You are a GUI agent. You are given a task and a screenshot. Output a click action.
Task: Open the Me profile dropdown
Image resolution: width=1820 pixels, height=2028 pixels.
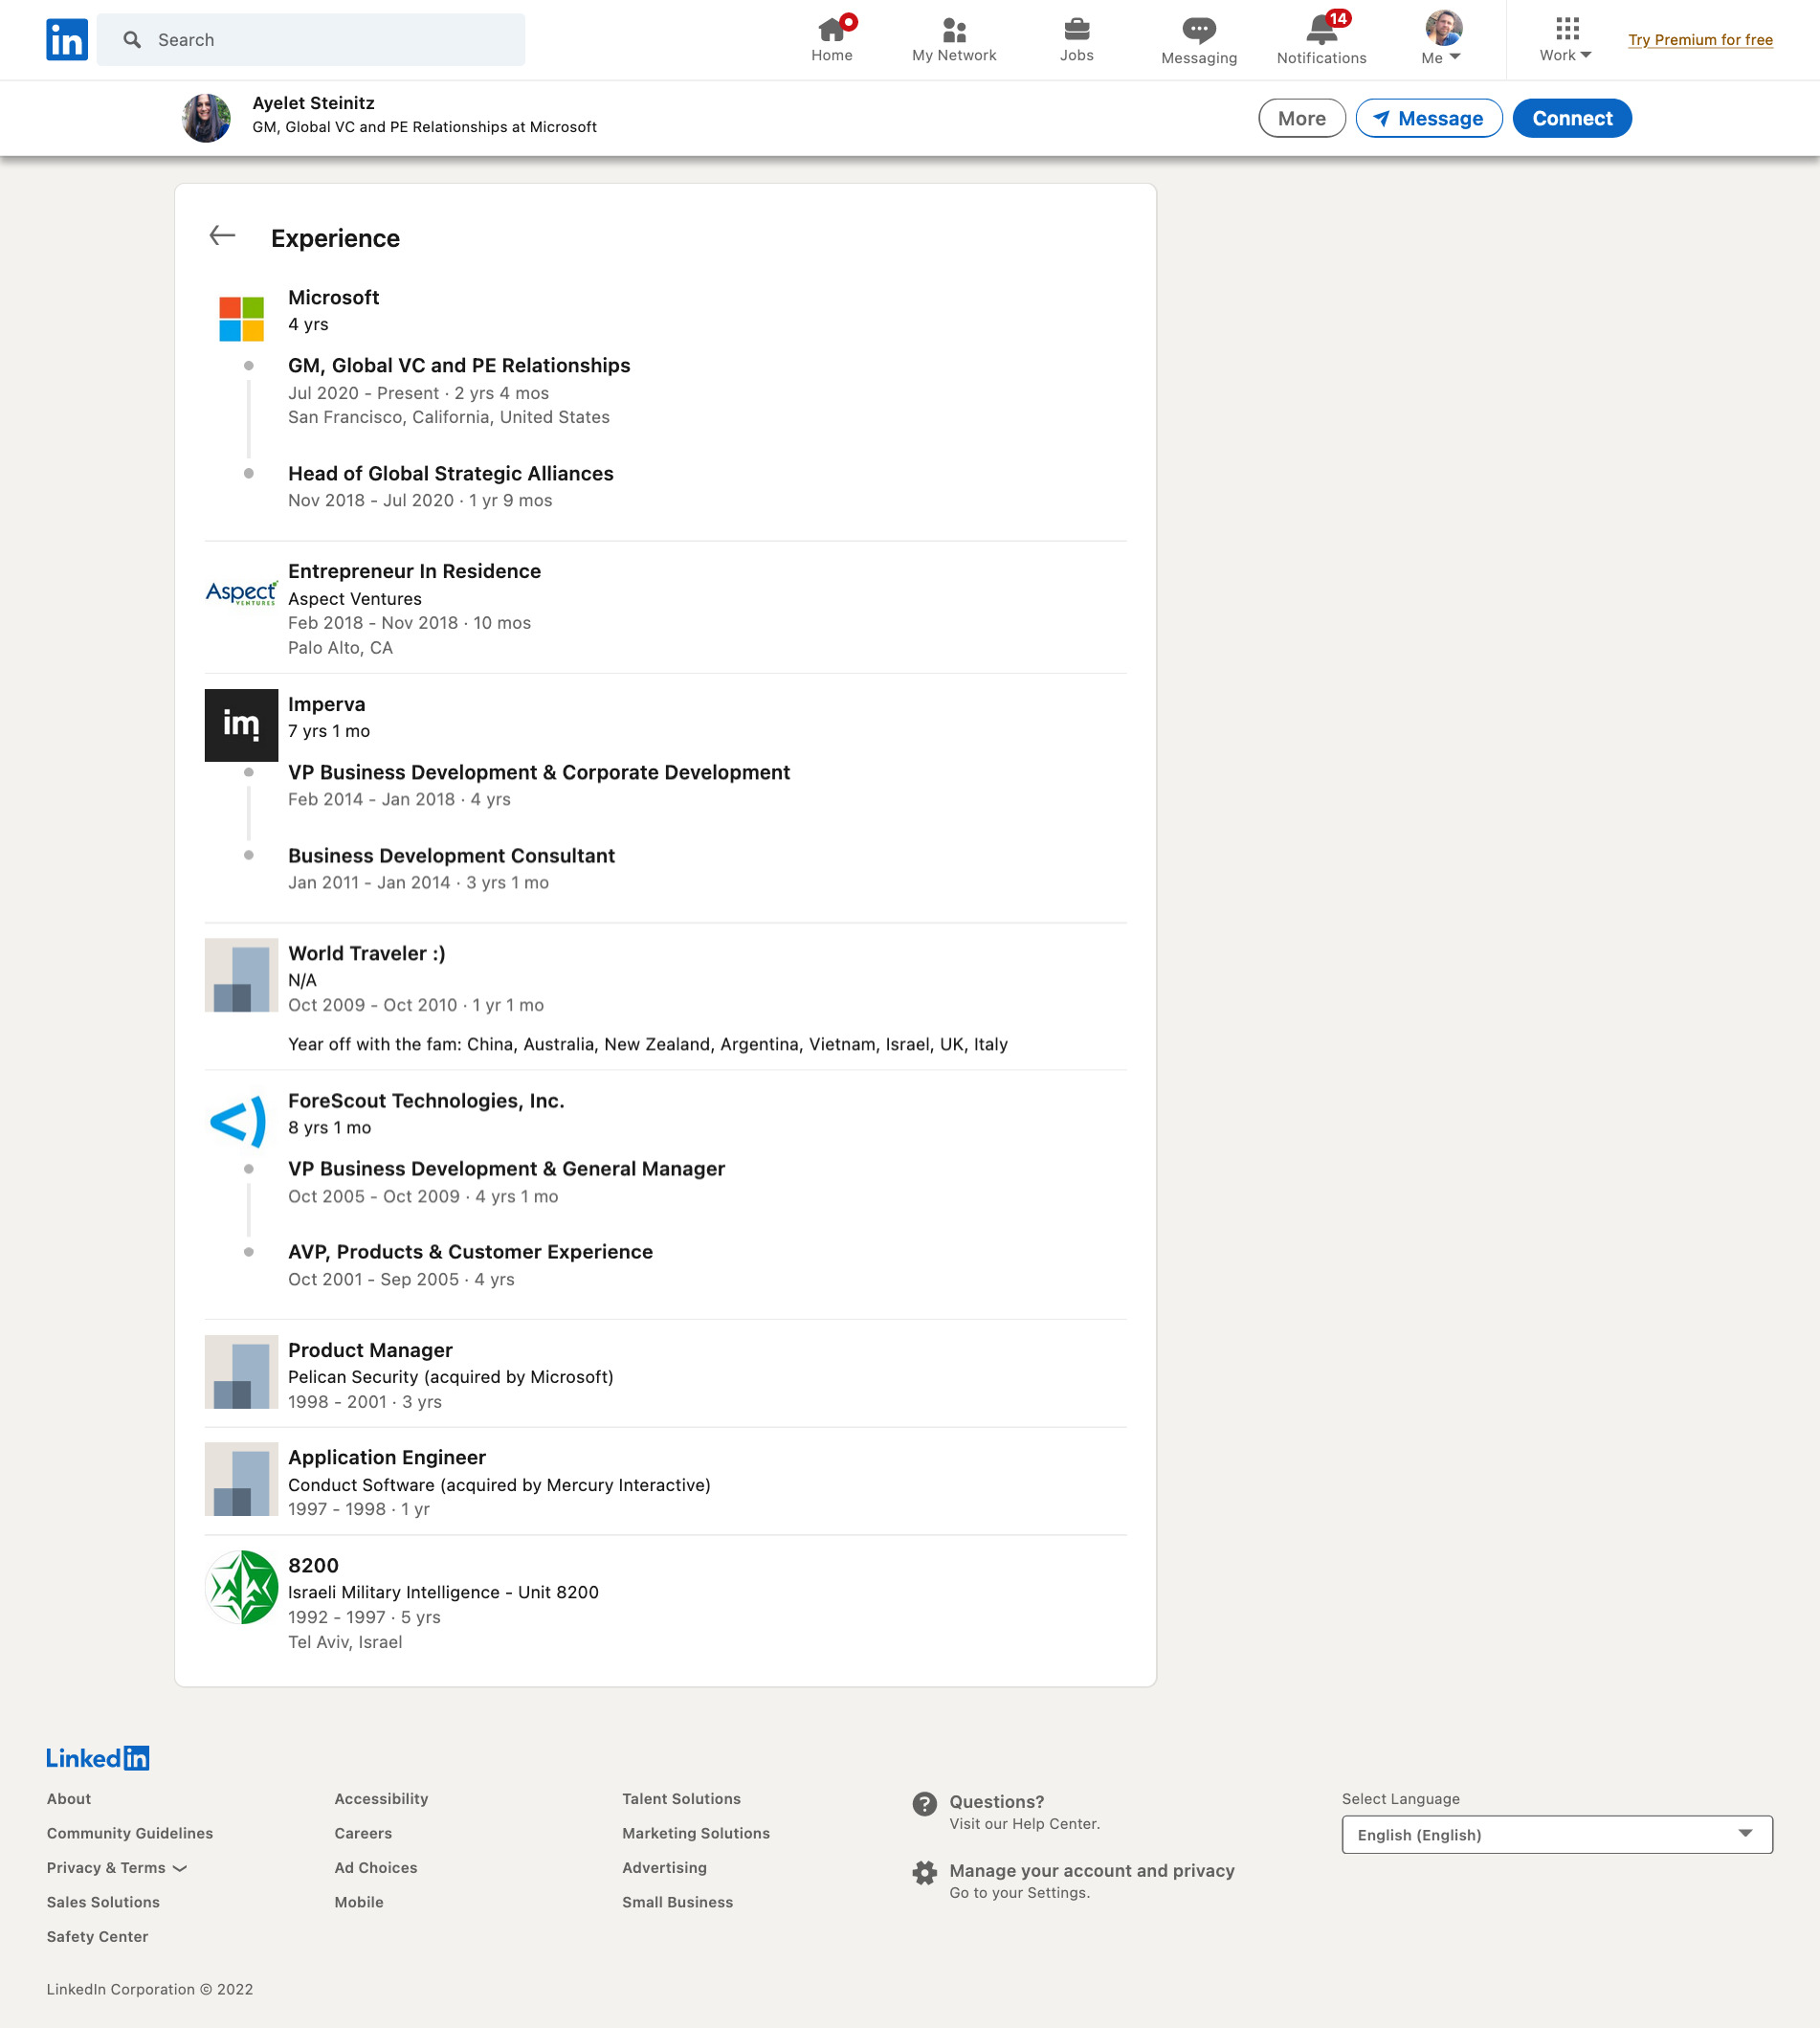tap(1442, 40)
